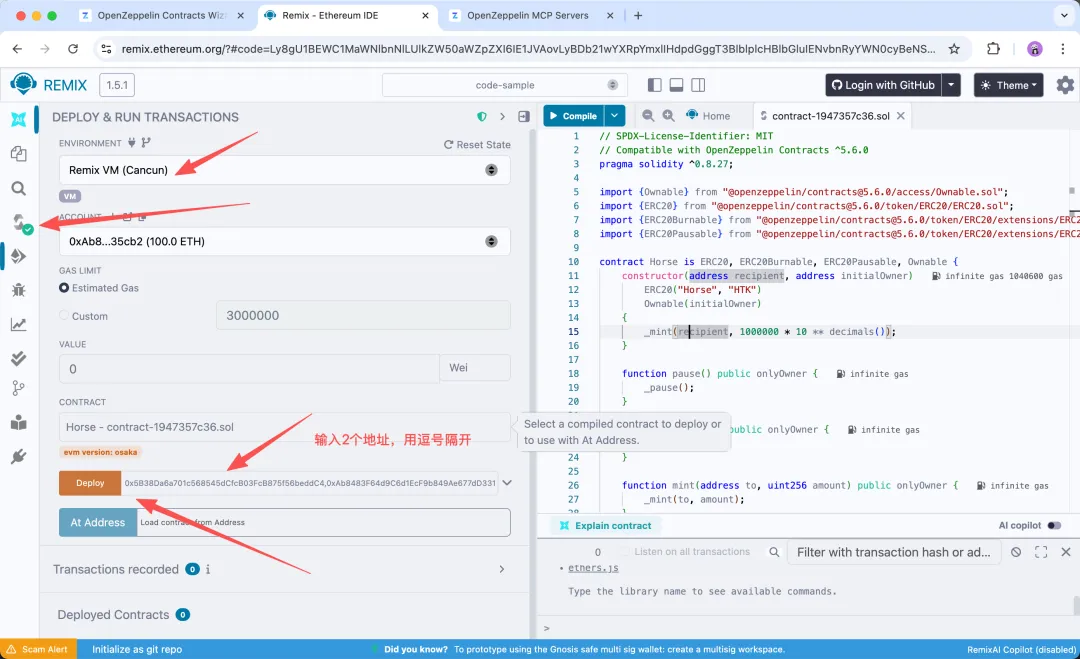
Task: Expand the Deploy constructor parameters chevron
Action: 507,483
